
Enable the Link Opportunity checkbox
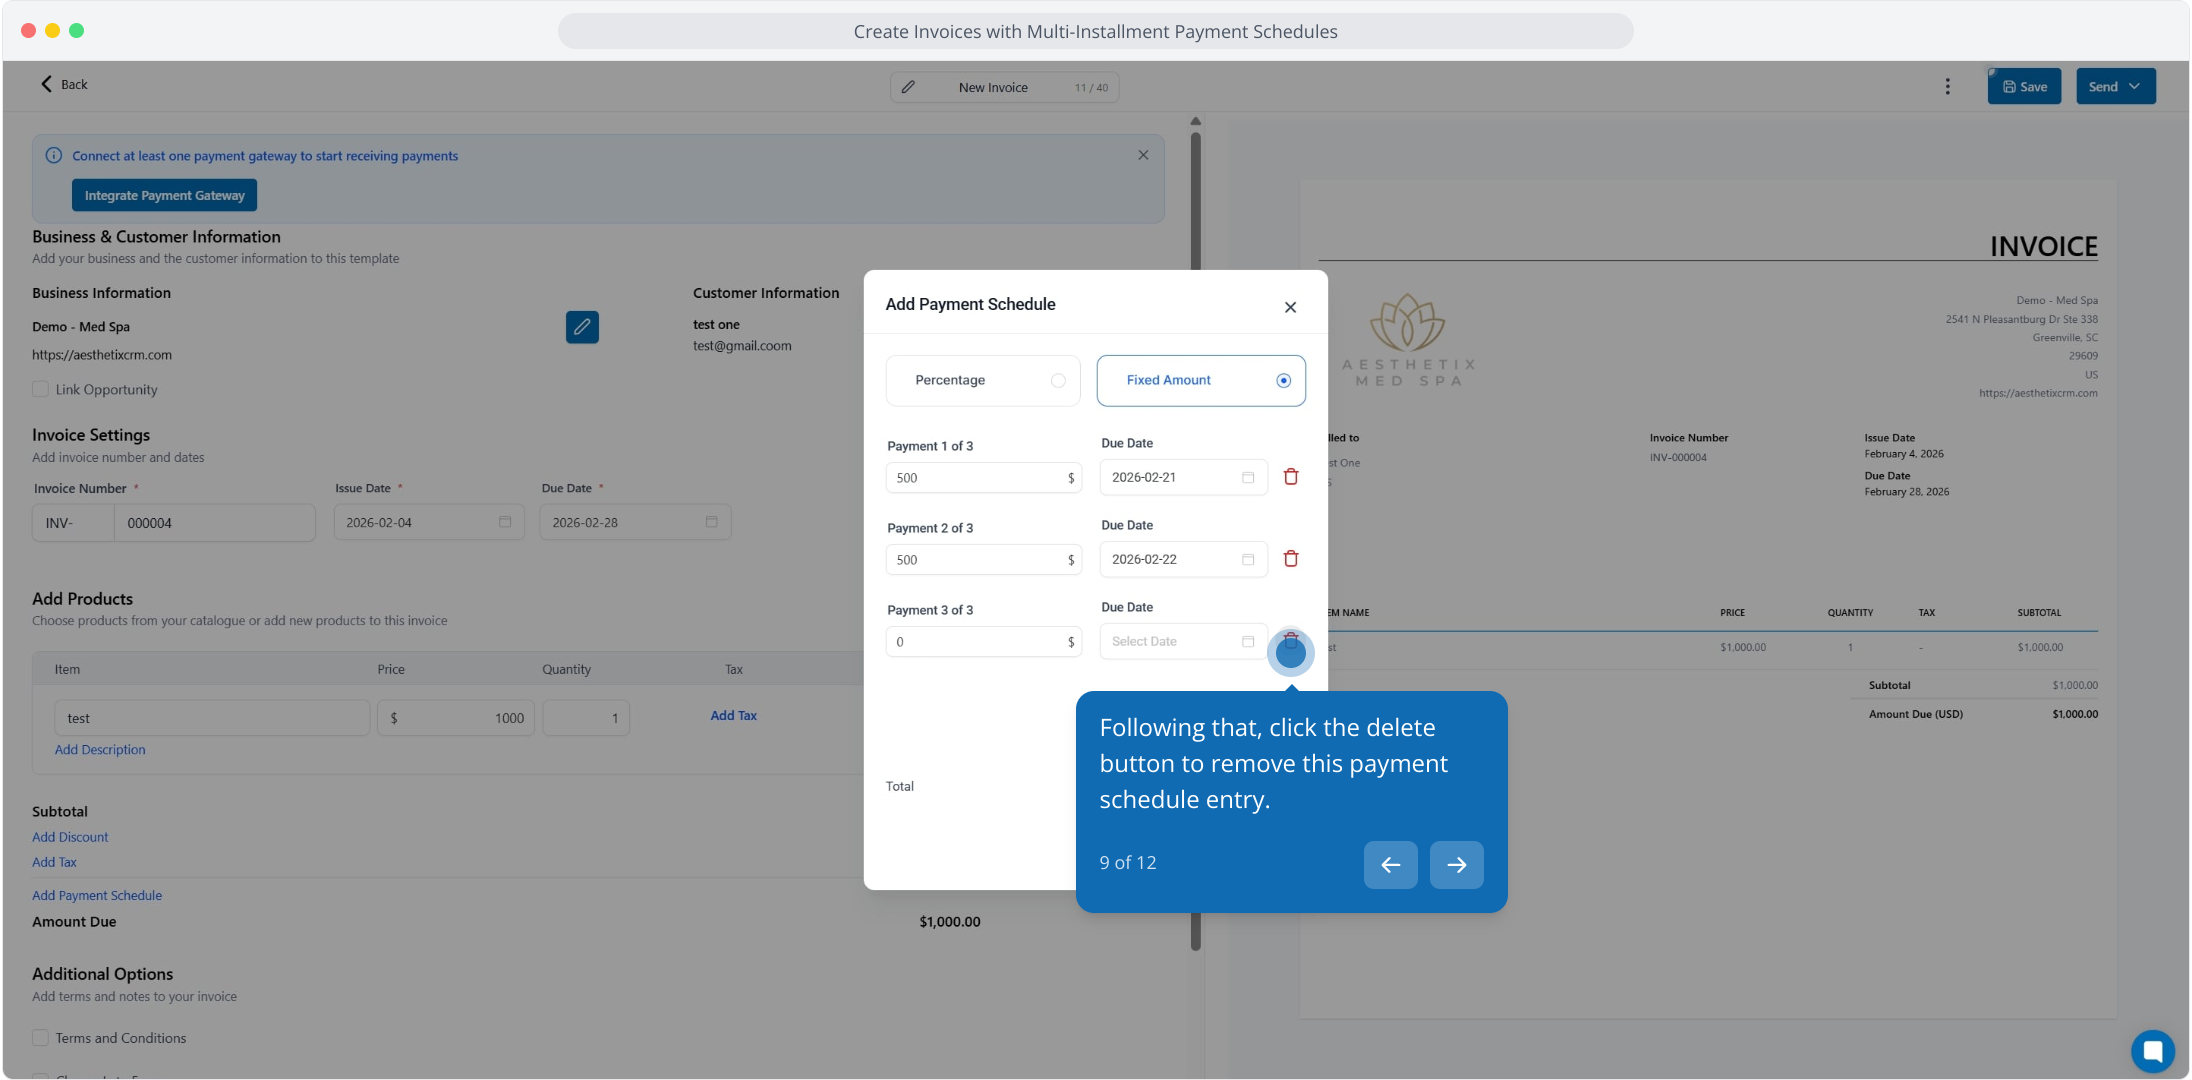click(41, 390)
